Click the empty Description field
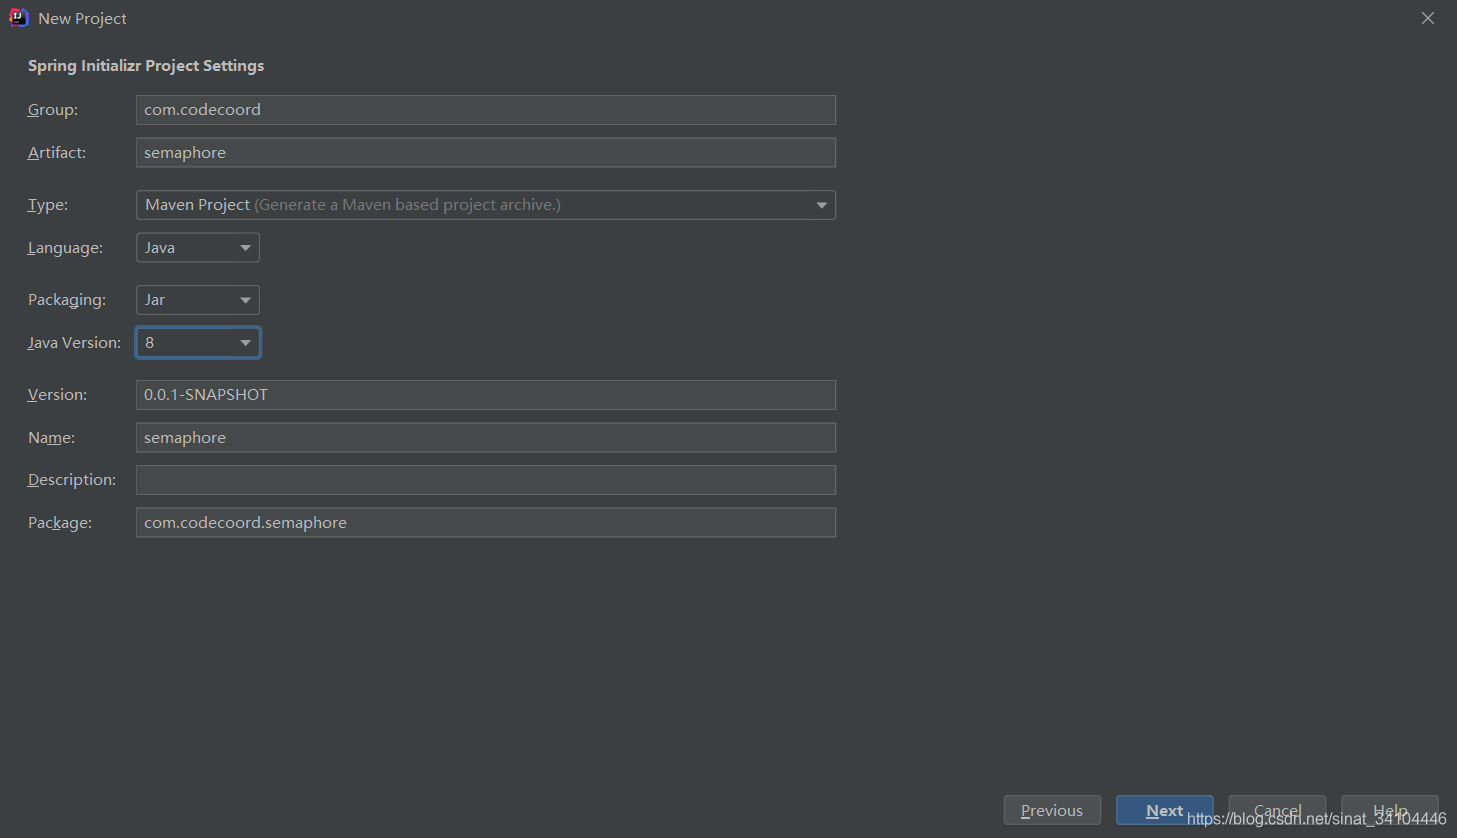 pos(485,480)
